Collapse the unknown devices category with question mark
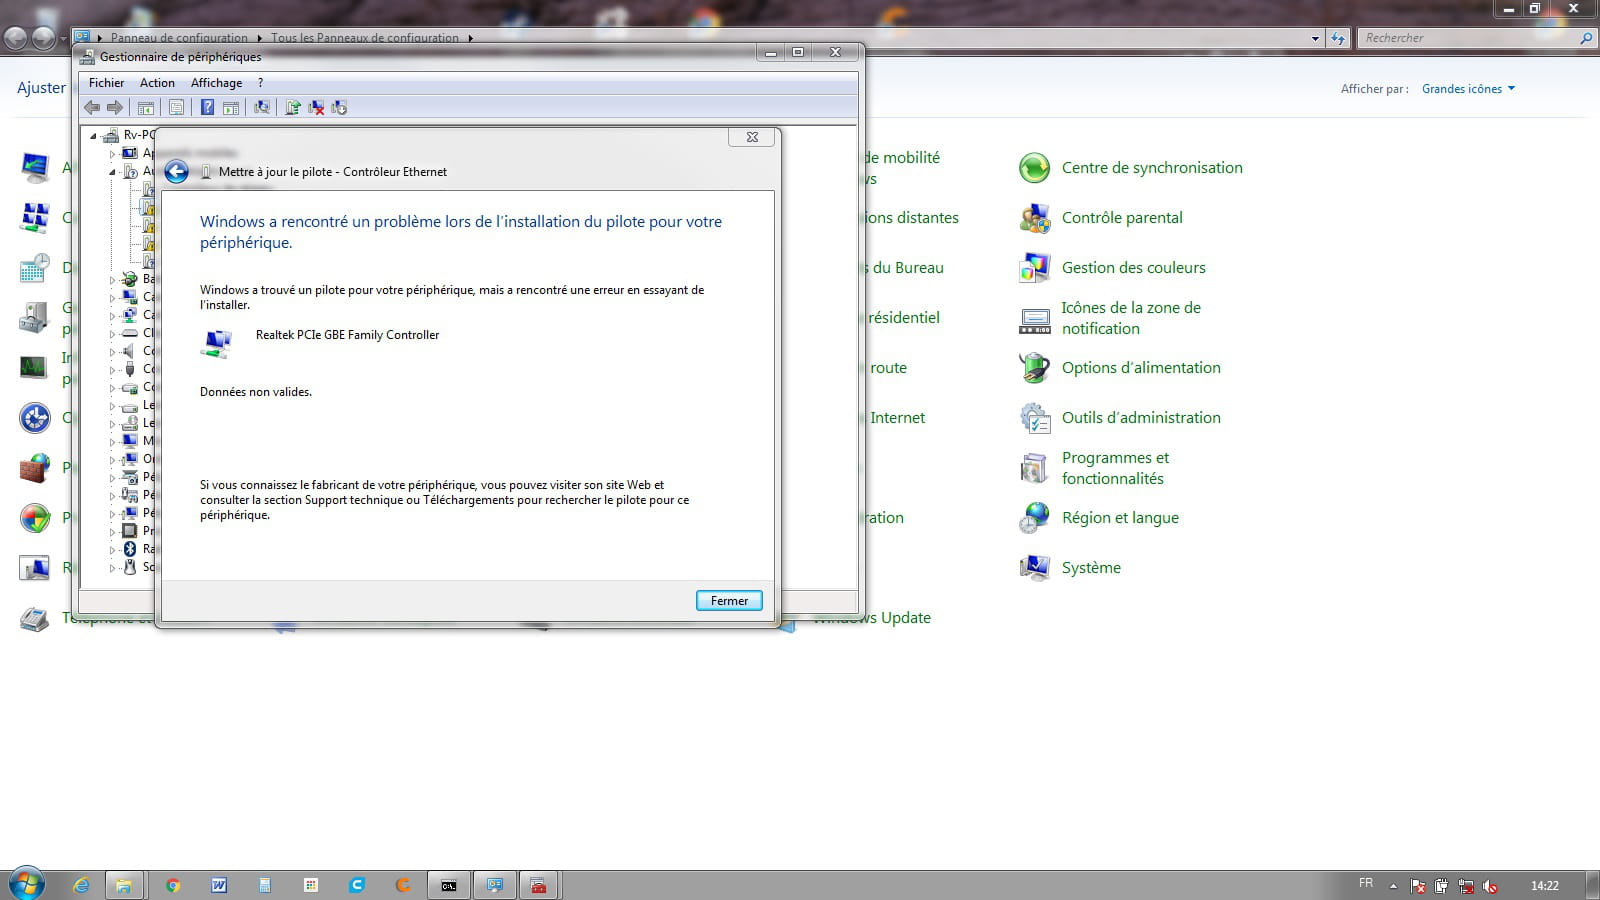Image resolution: width=1600 pixels, height=900 pixels. click(x=112, y=171)
